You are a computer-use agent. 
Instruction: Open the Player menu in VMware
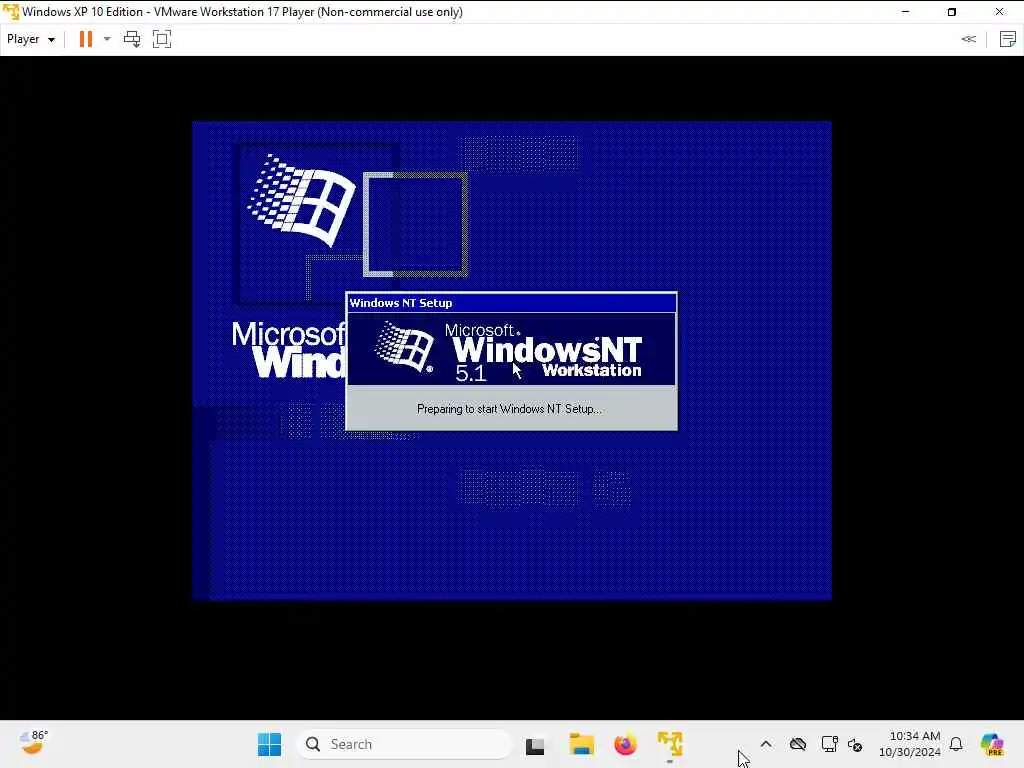click(x=30, y=39)
